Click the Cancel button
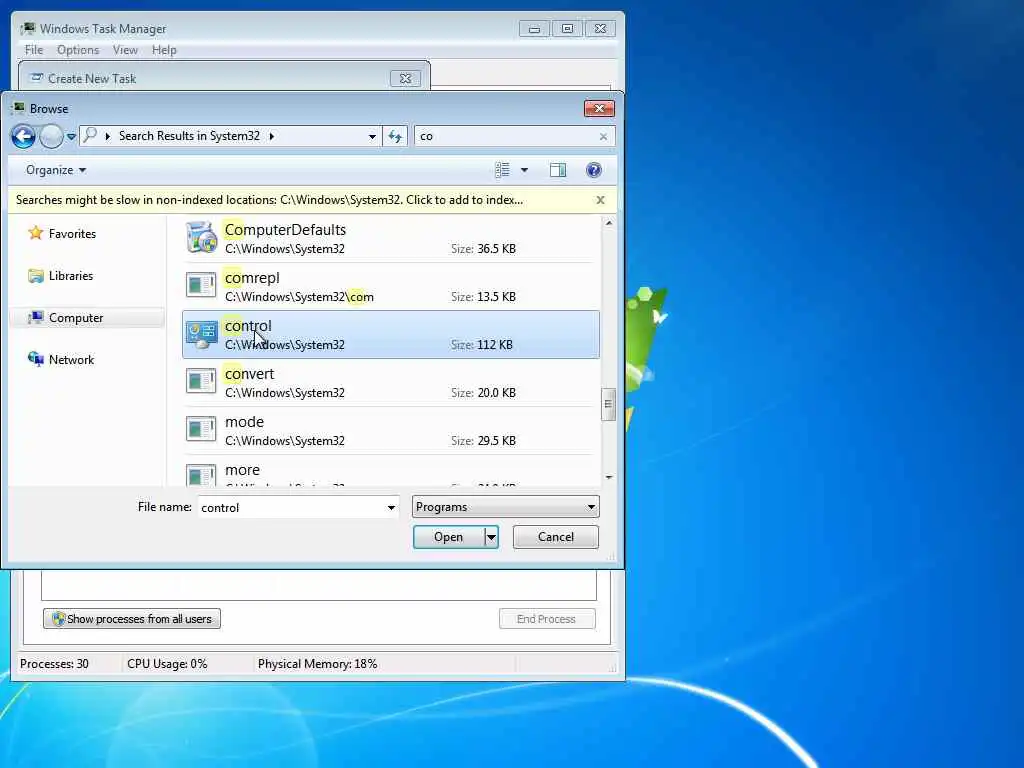This screenshot has width=1024, height=768. [x=556, y=537]
